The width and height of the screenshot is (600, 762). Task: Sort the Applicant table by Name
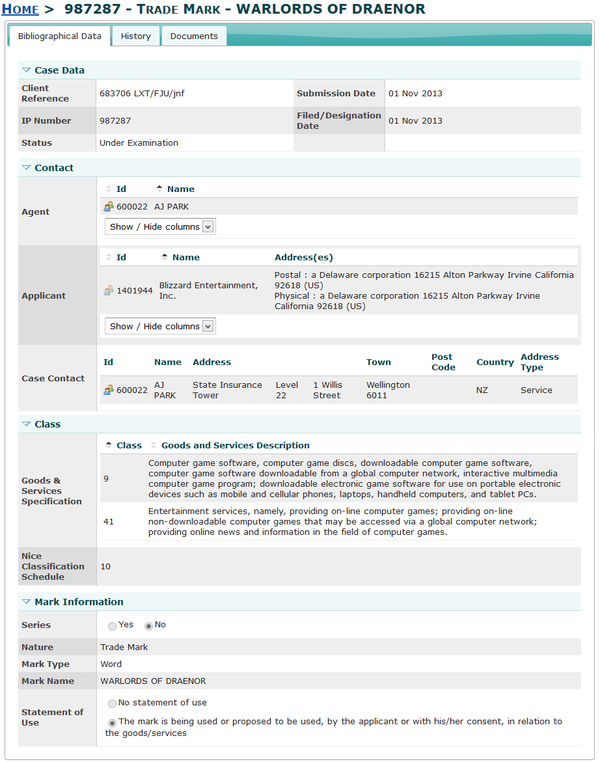(x=186, y=257)
